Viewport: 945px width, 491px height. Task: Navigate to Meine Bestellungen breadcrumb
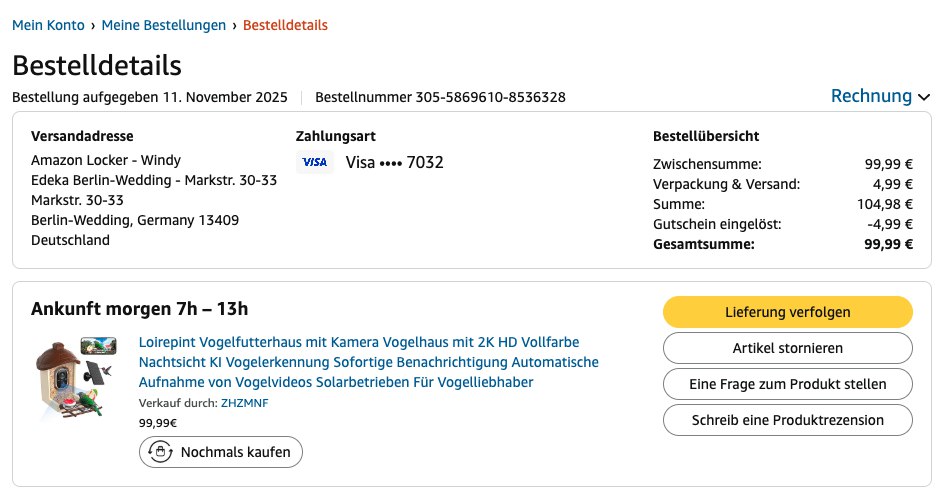[164, 25]
